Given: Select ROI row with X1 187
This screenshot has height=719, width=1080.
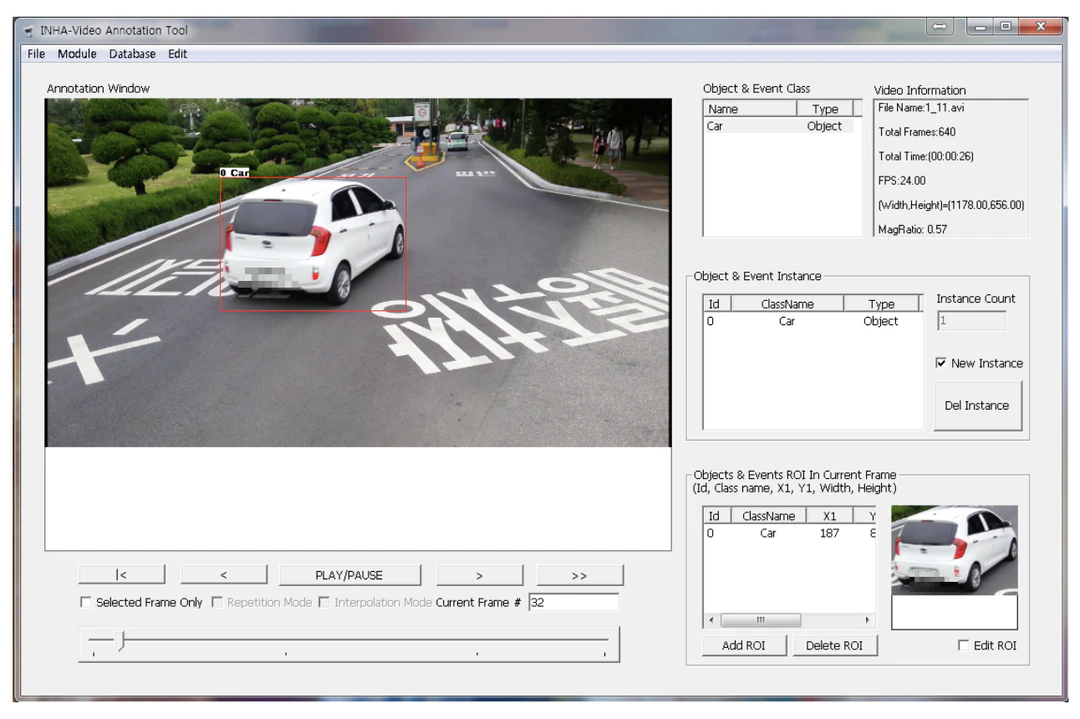Looking at the screenshot, I should (789, 533).
